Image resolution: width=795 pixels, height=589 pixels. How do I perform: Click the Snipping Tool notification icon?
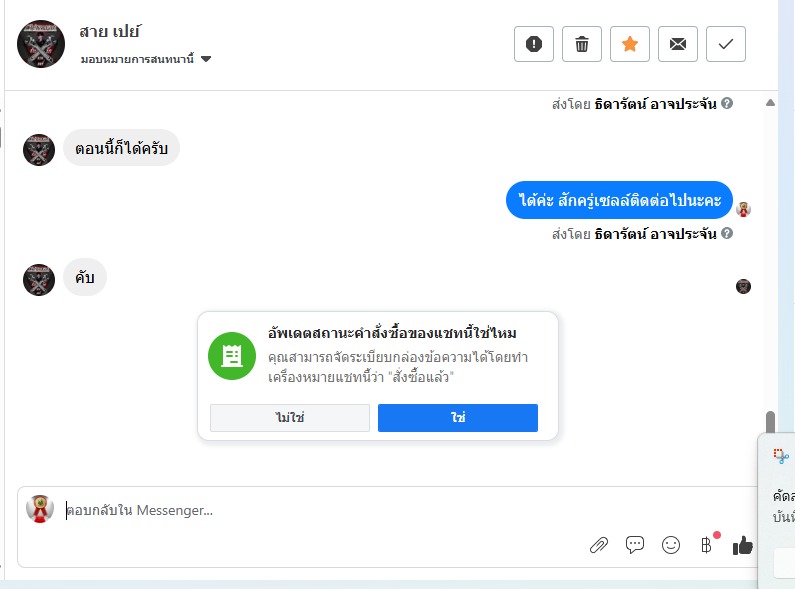(x=781, y=455)
